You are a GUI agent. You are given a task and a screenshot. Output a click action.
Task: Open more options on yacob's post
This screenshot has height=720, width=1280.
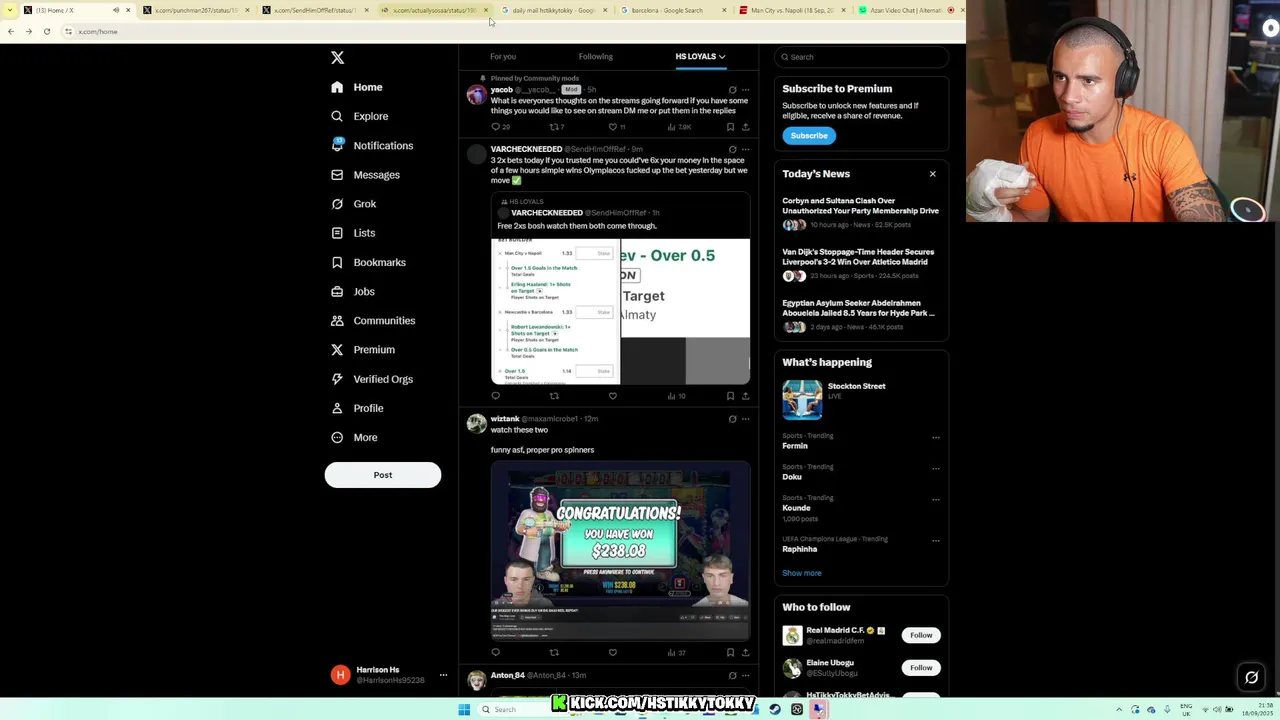745,90
